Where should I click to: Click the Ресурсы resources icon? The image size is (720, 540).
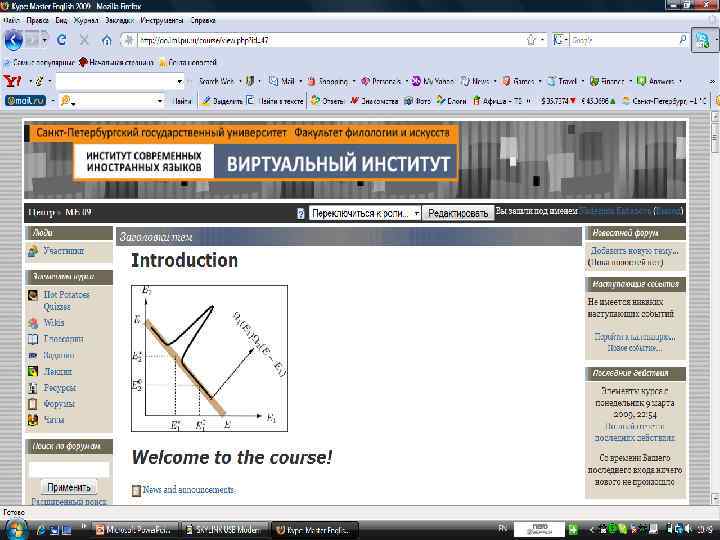pyautogui.click(x=33, y=388)
